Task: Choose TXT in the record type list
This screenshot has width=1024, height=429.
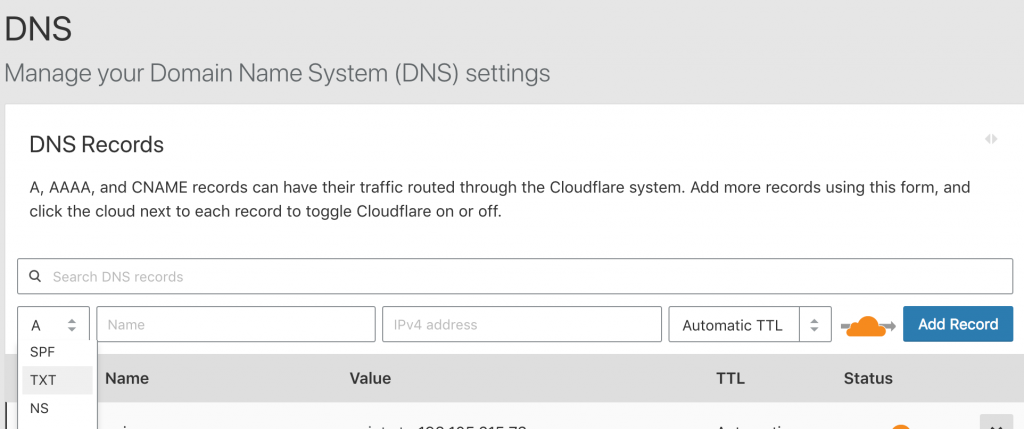Action: tap(57, 380)
